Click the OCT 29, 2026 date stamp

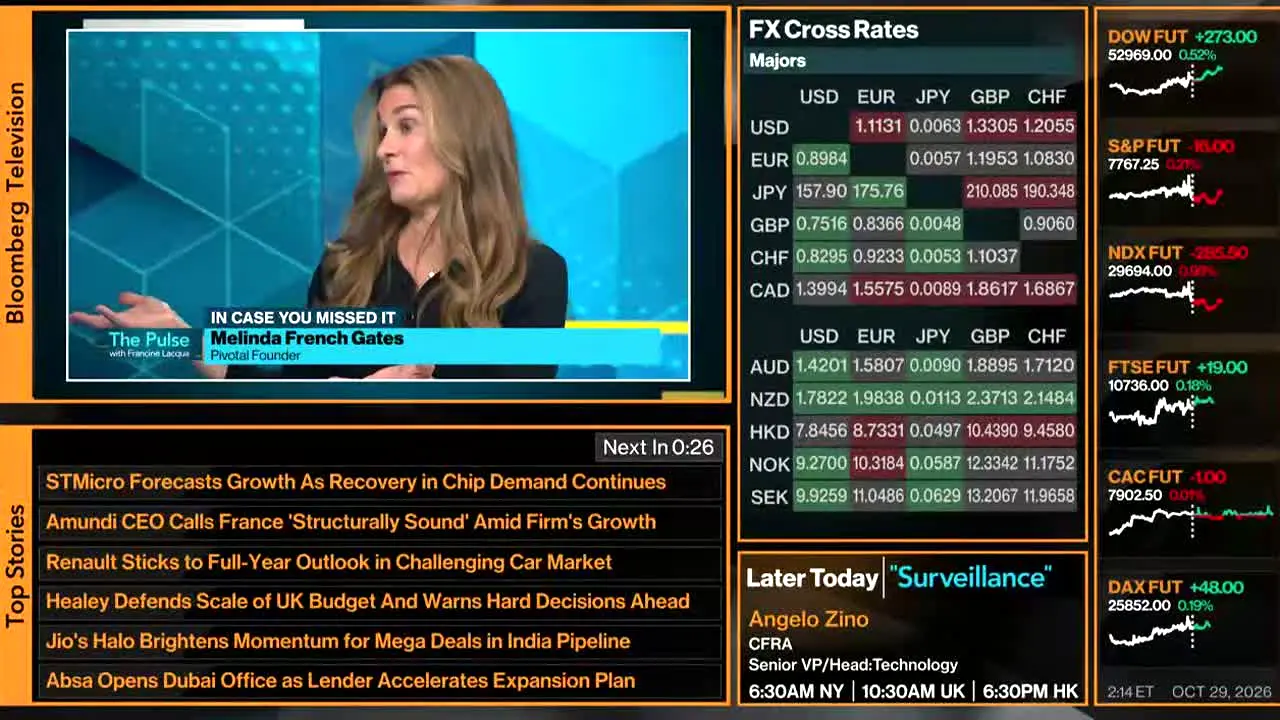[1221, 692]
